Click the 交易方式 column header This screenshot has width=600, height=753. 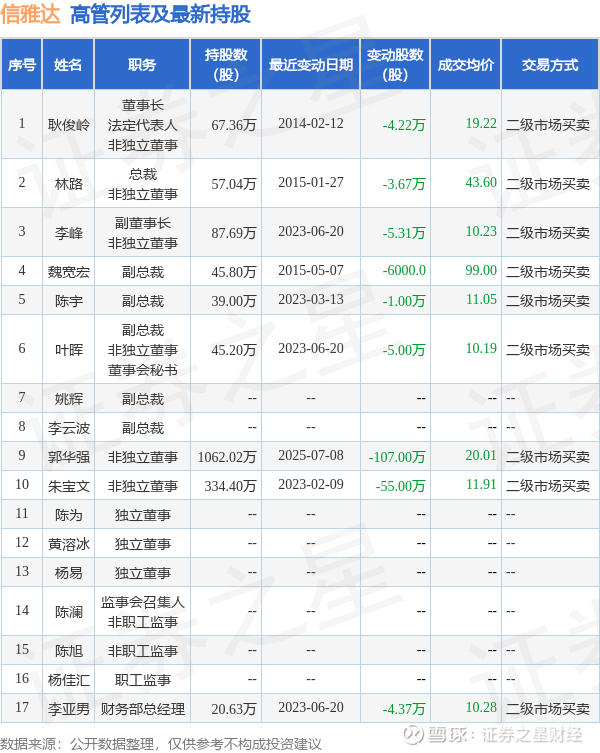[x=550, y=65]
